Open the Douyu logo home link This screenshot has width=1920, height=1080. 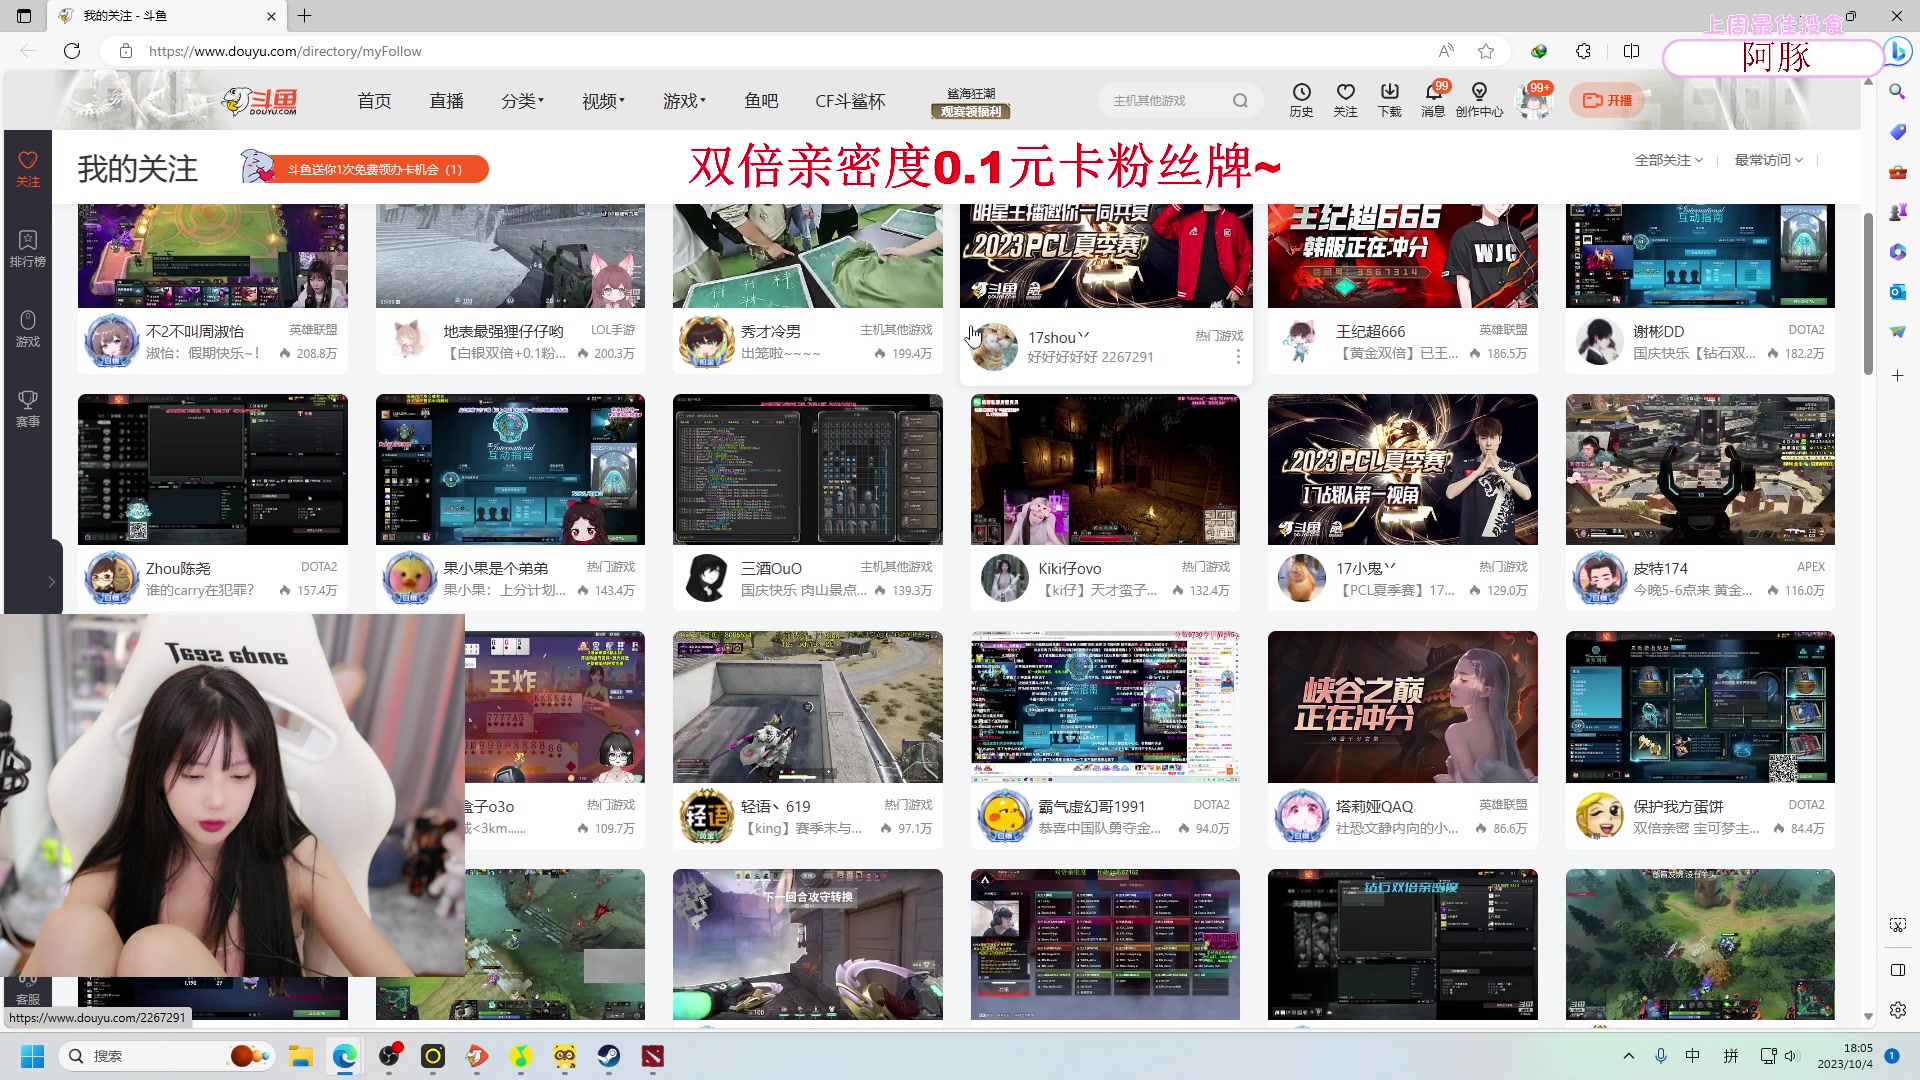tap(260, 100)
